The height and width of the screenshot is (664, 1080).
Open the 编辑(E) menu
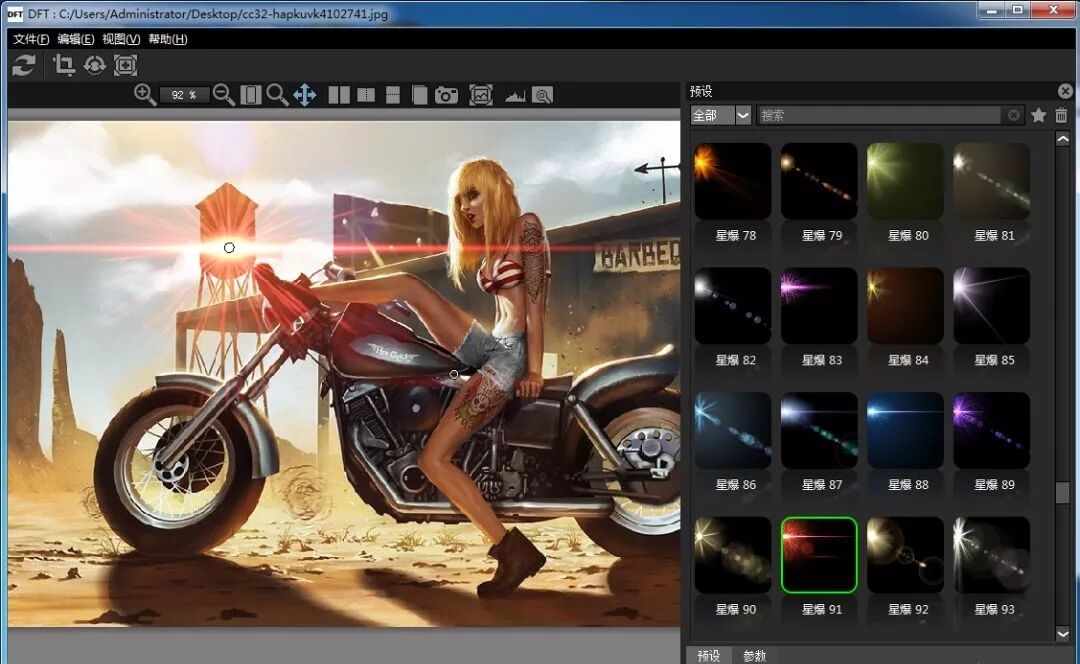click(x=76, y=39)
